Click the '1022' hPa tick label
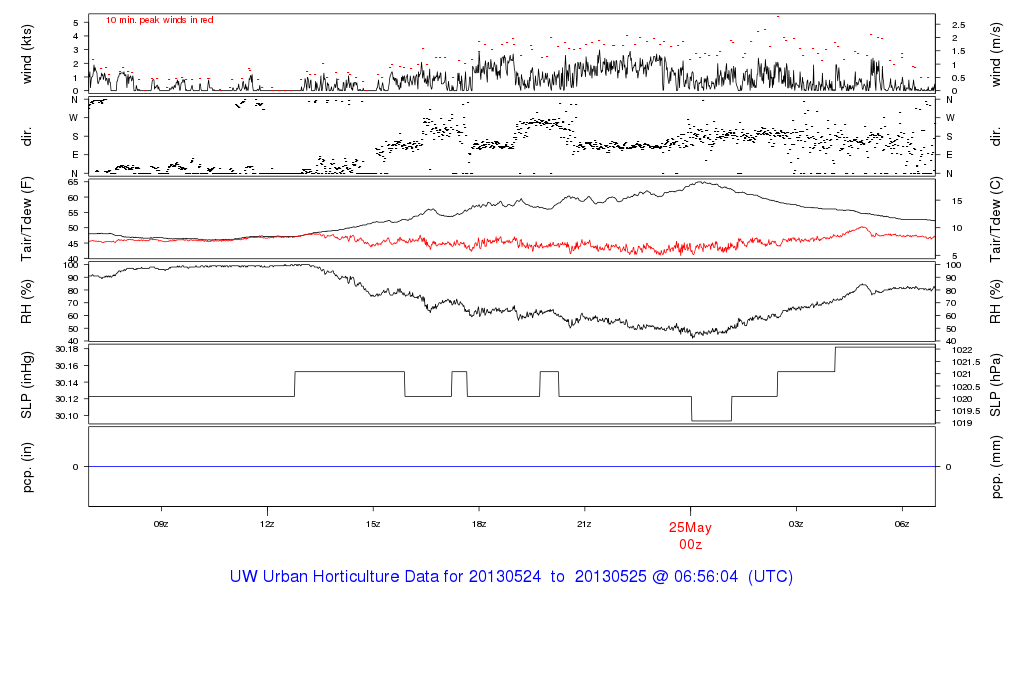 coord(963,350)
